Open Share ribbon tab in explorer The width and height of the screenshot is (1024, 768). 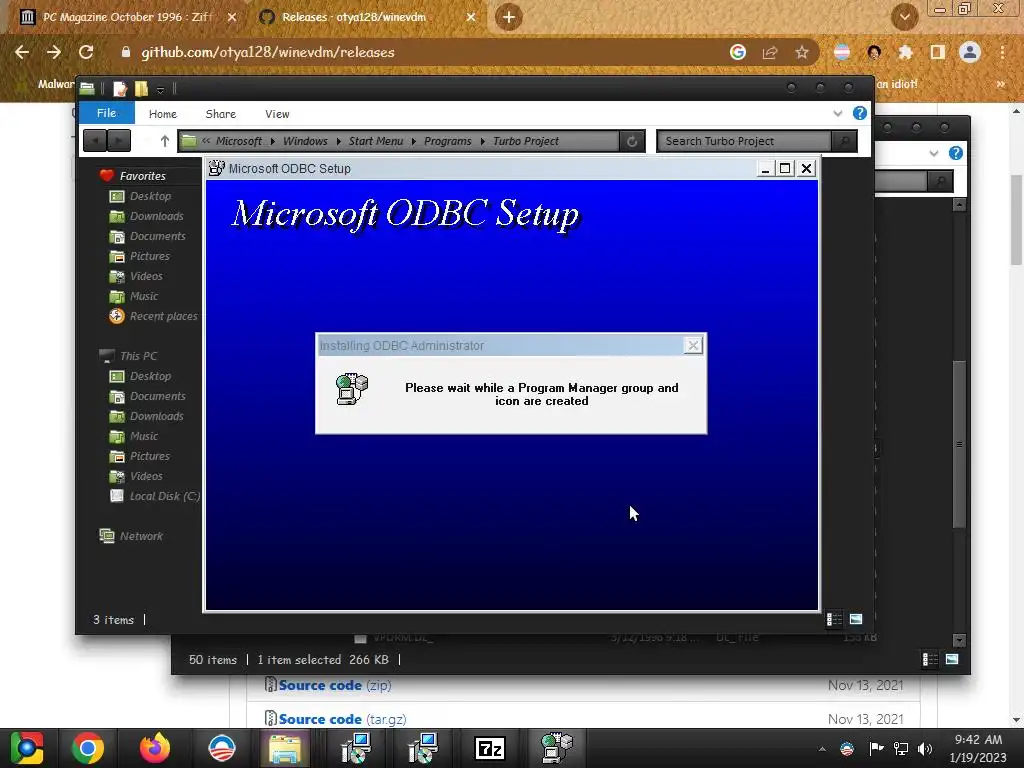coord(221,114)
